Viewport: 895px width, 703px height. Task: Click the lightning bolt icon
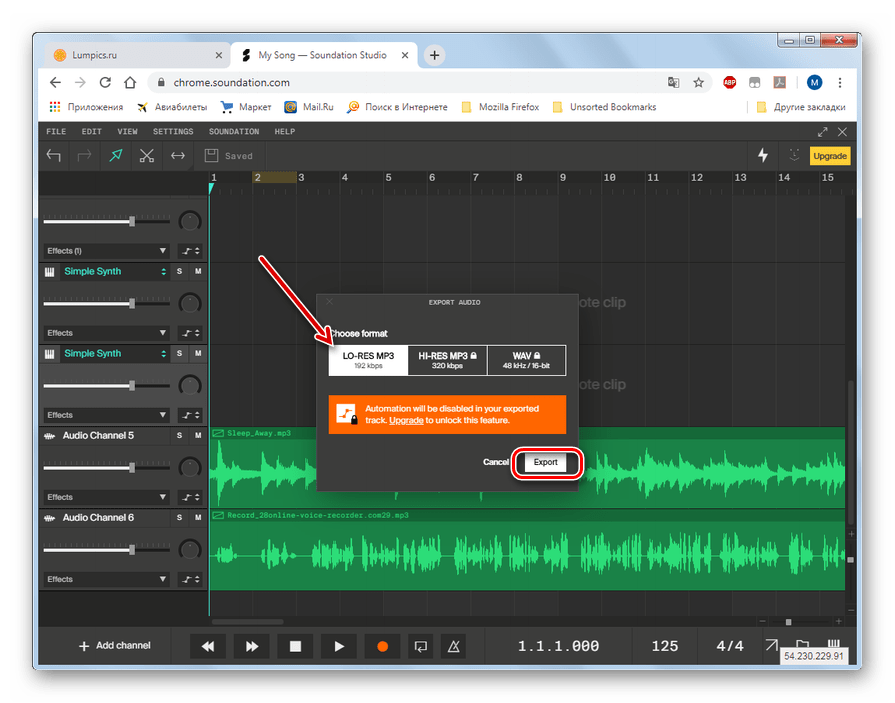[763, 155]
